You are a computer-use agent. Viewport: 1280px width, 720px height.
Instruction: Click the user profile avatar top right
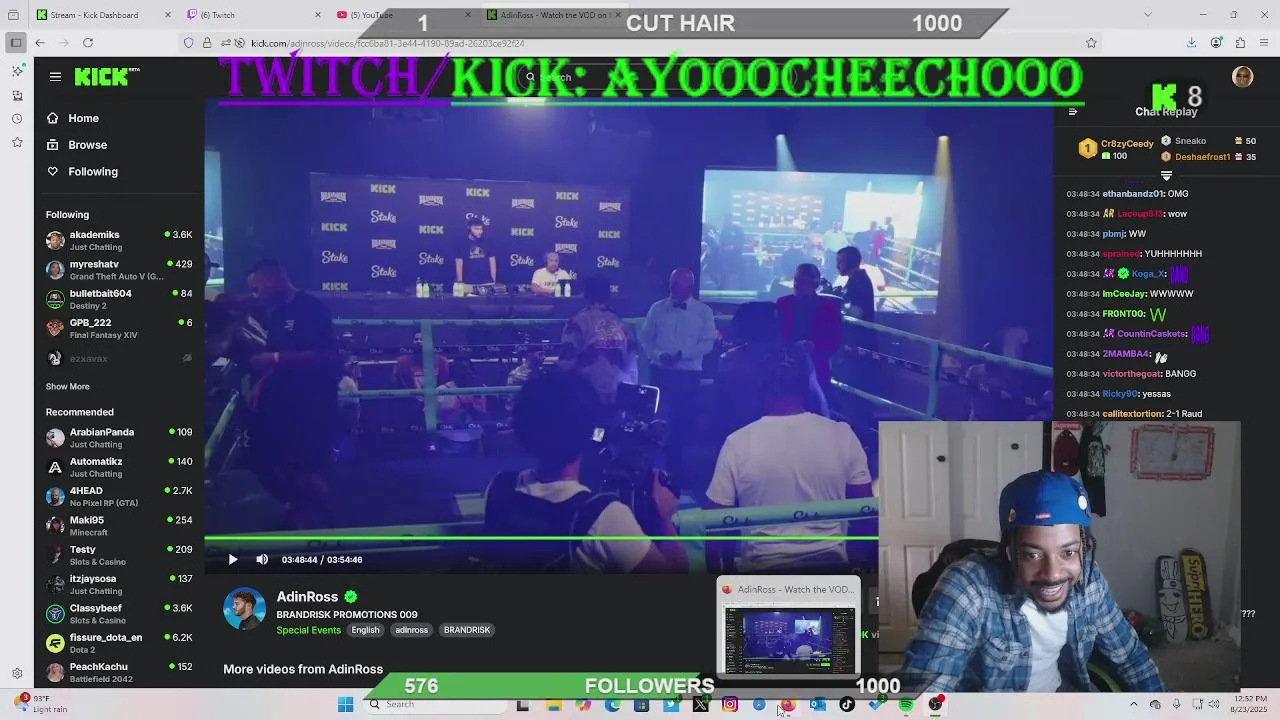pos(1243,77)
